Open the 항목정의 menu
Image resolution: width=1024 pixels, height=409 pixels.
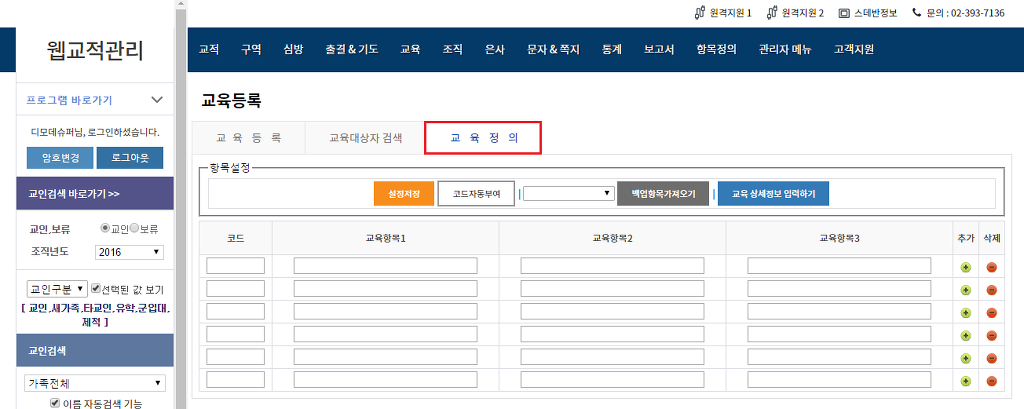click(x=716, y=49)
